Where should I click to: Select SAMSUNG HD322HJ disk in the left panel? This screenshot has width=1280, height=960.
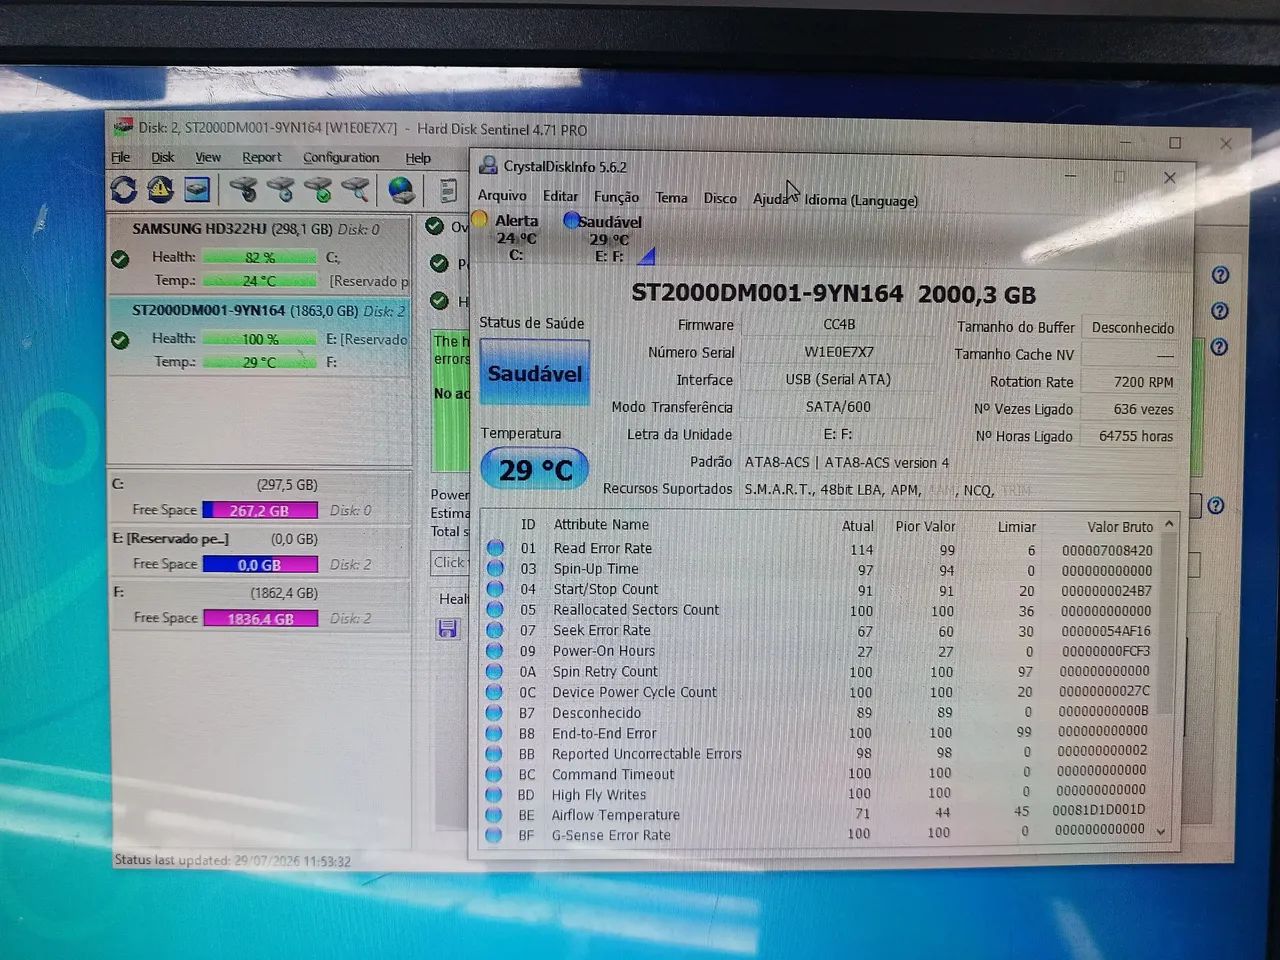[x=259, y=255]
